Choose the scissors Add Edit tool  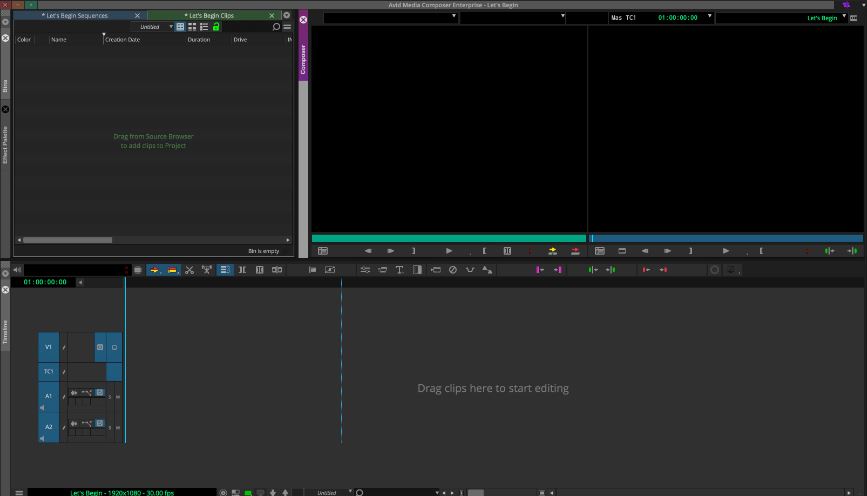(190, 270)
